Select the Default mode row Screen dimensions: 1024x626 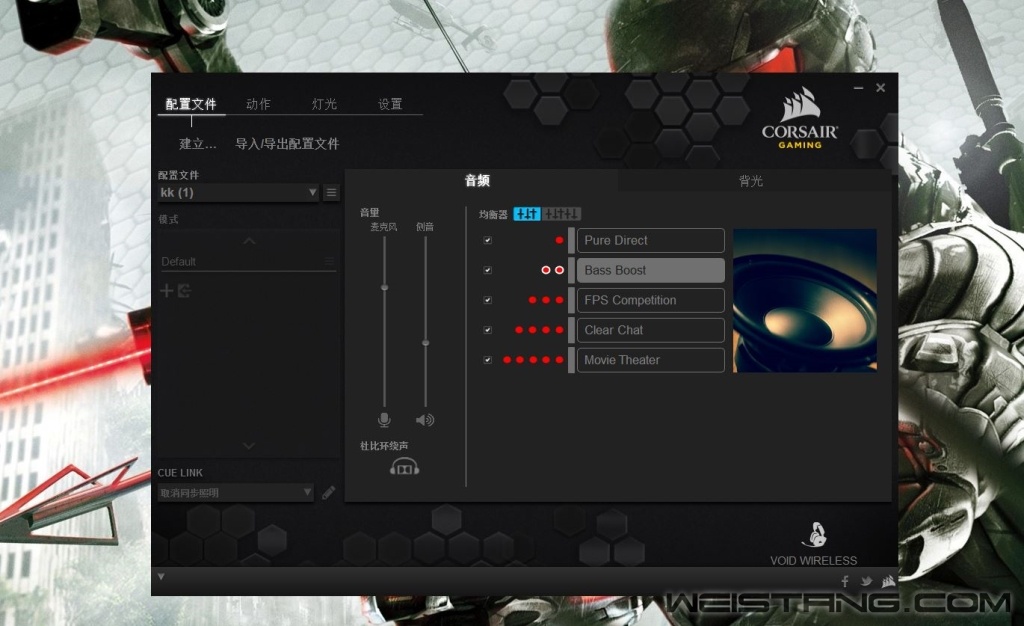[248, 262]
